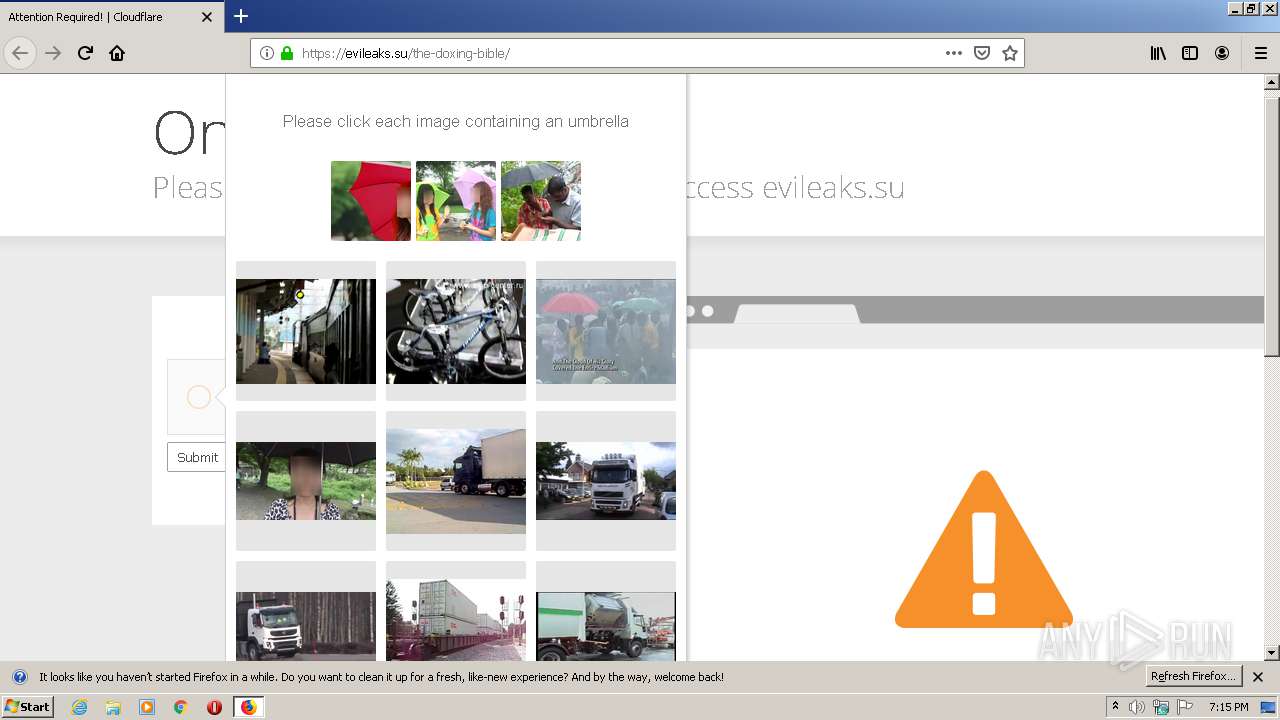The height and width of the screenshot is (720, 1280).
Task: Show hidden system tray icons
Action: [1116, 707]
